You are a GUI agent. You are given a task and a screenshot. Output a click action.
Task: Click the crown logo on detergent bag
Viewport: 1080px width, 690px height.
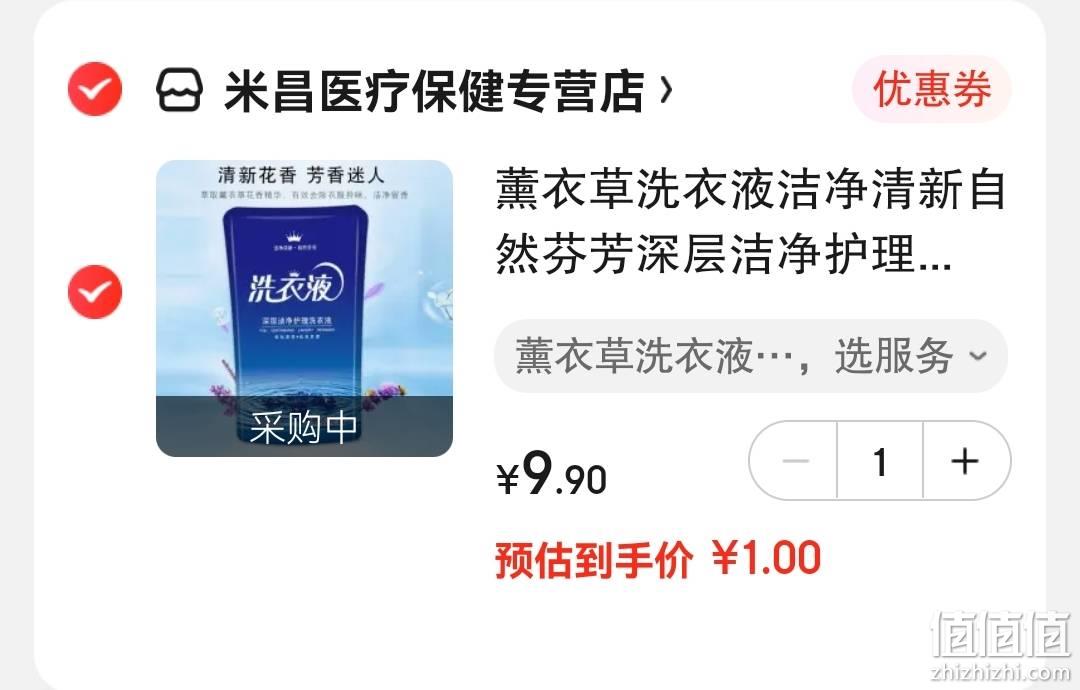coord(294,238)
